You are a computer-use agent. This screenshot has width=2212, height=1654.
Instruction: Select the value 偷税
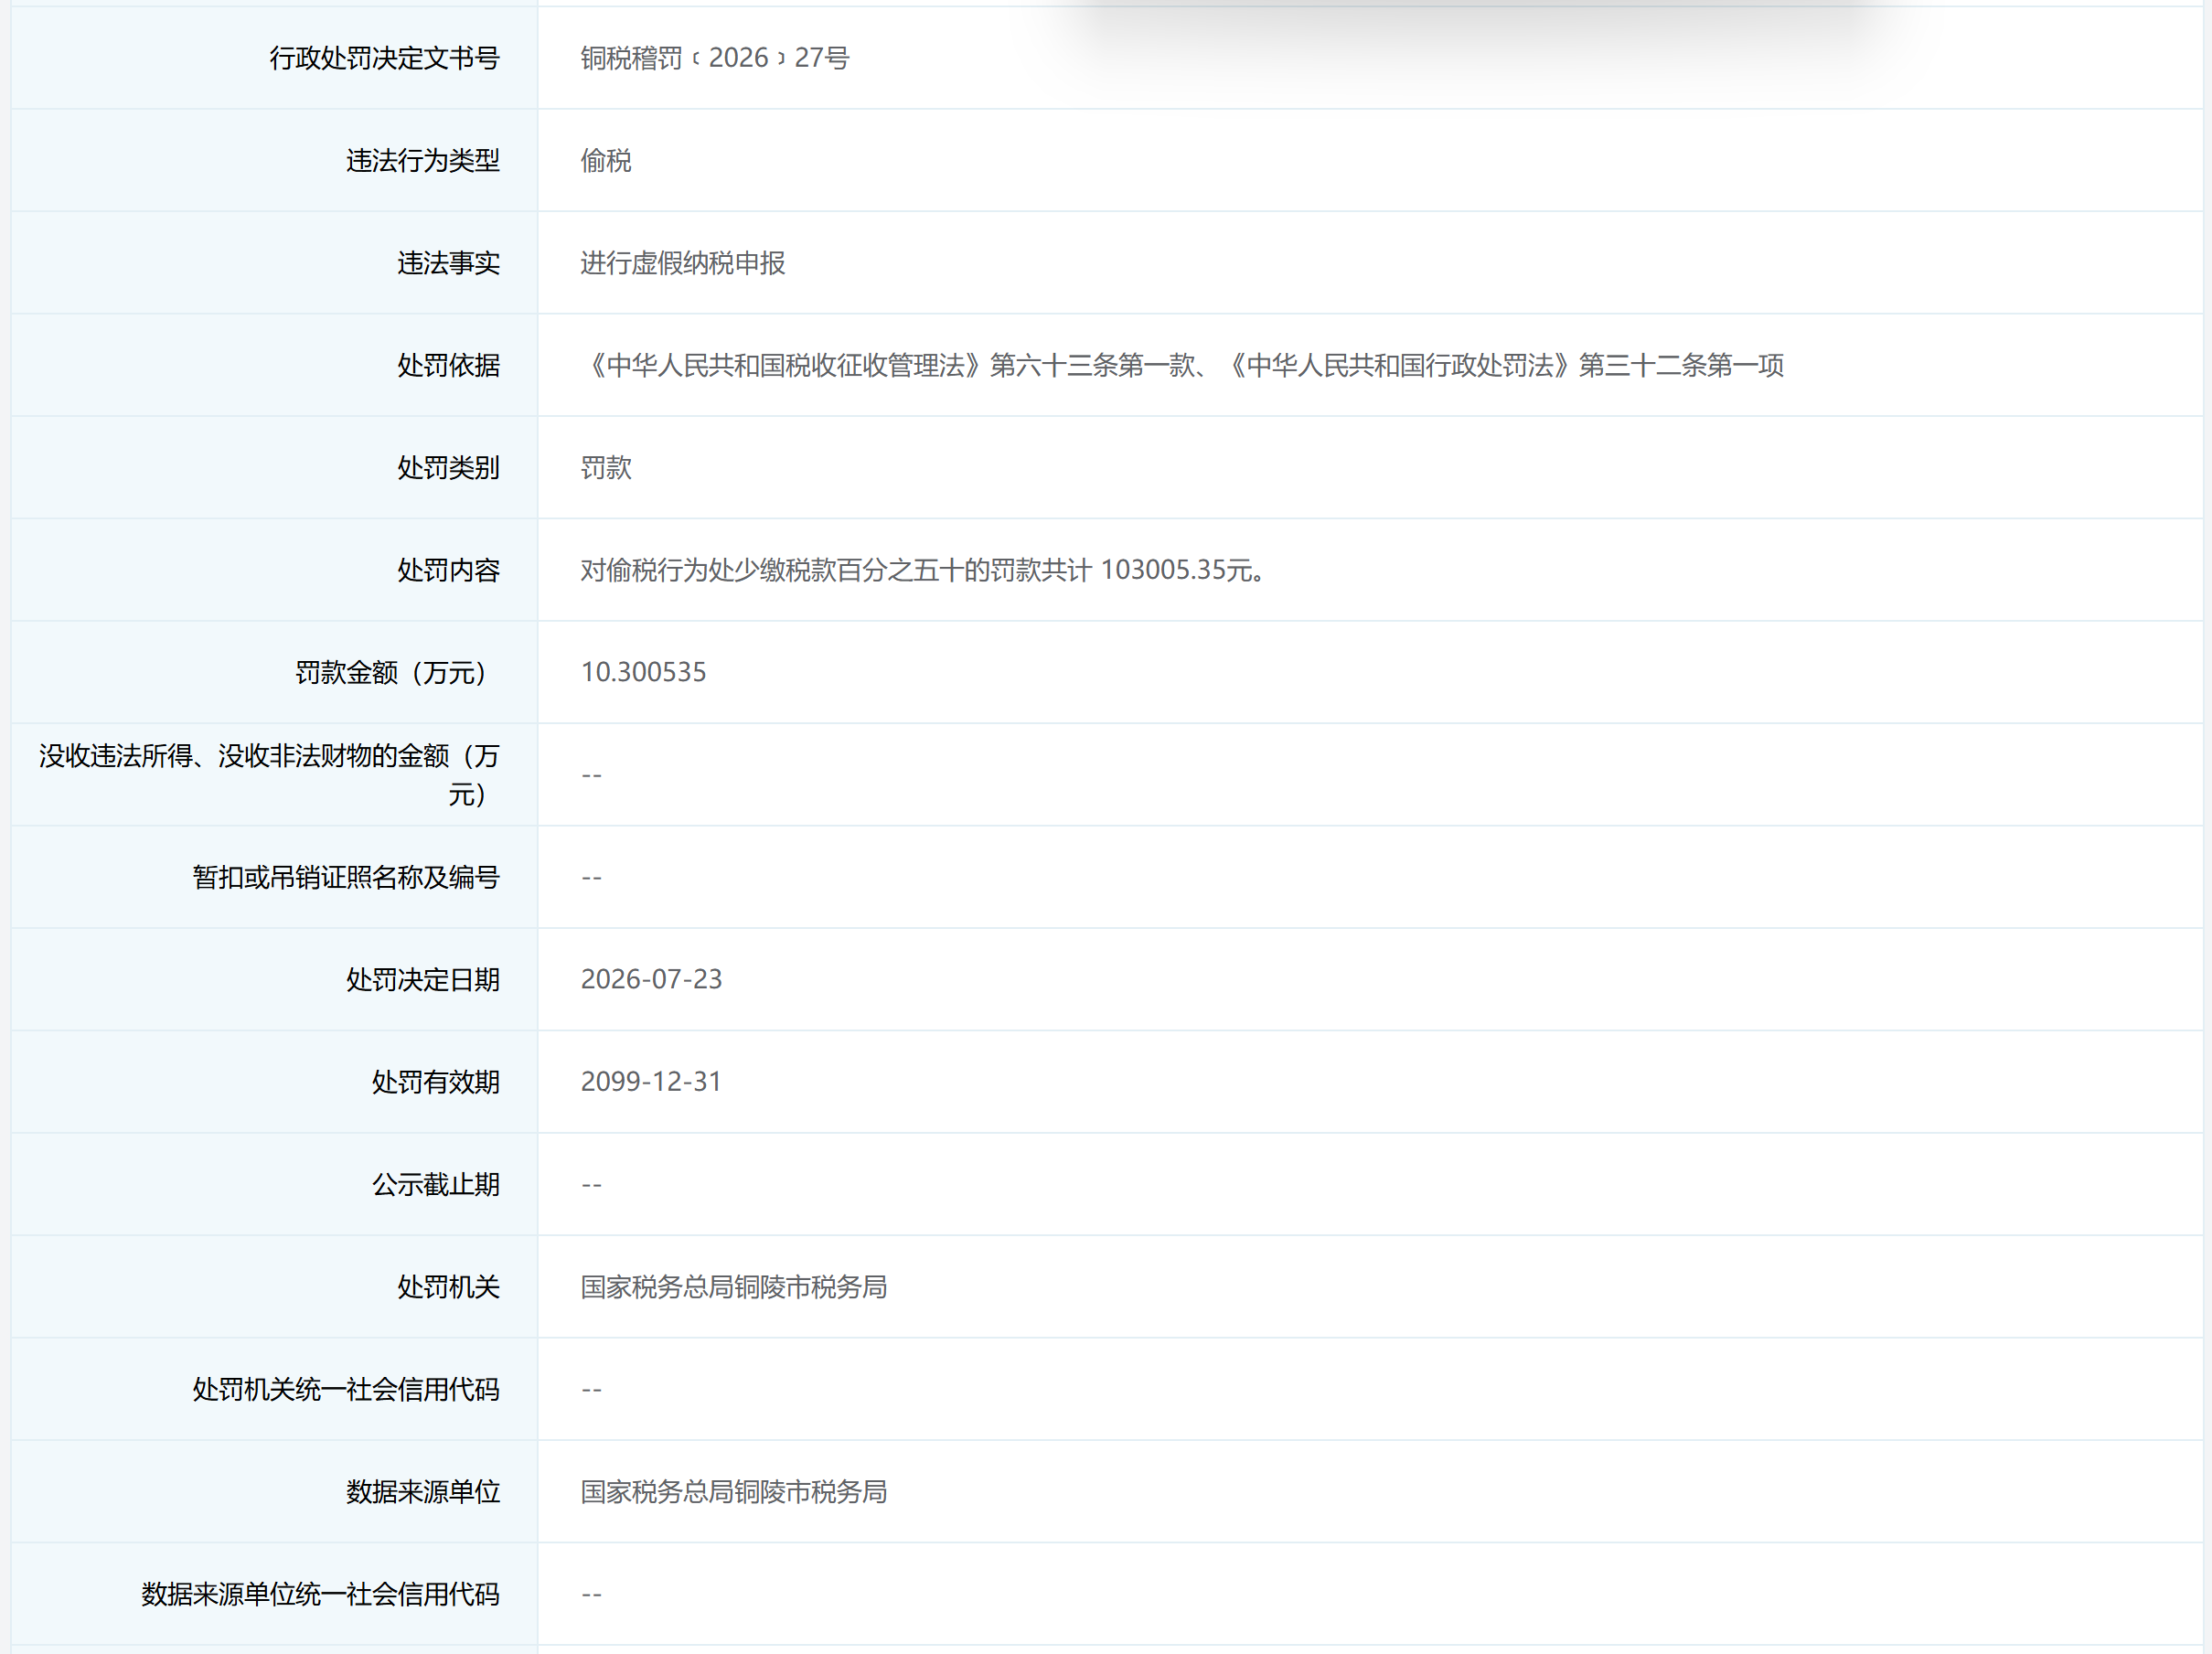point(606,160)
